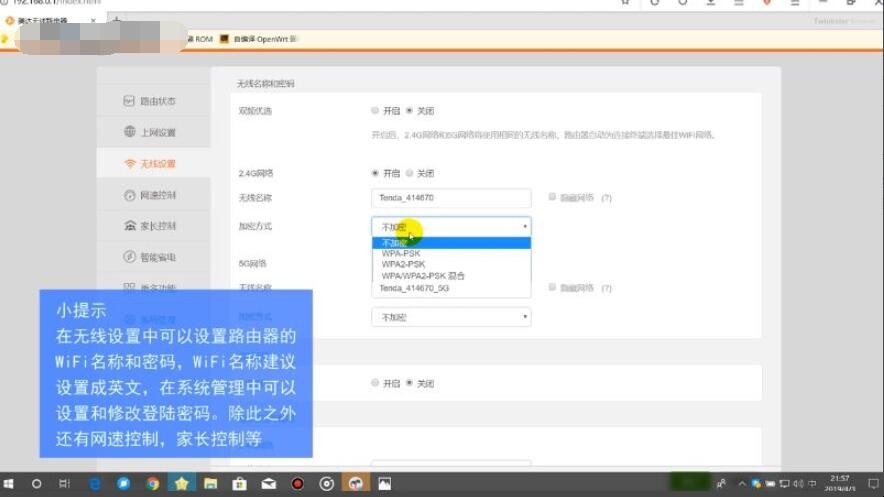Select 关闭 radio in the lower section
The image size is (884, 497).
click(409, 383)
